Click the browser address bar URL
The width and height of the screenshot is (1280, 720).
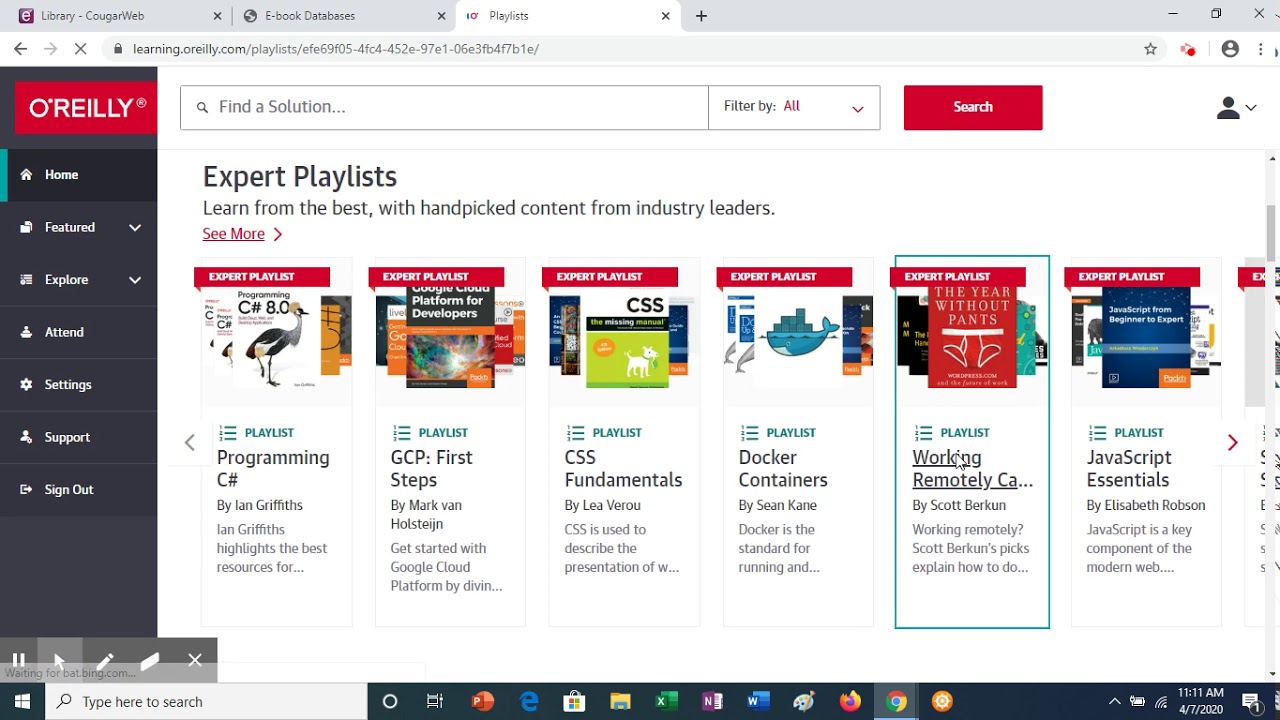pyautogui.click(x=336, y=48)
